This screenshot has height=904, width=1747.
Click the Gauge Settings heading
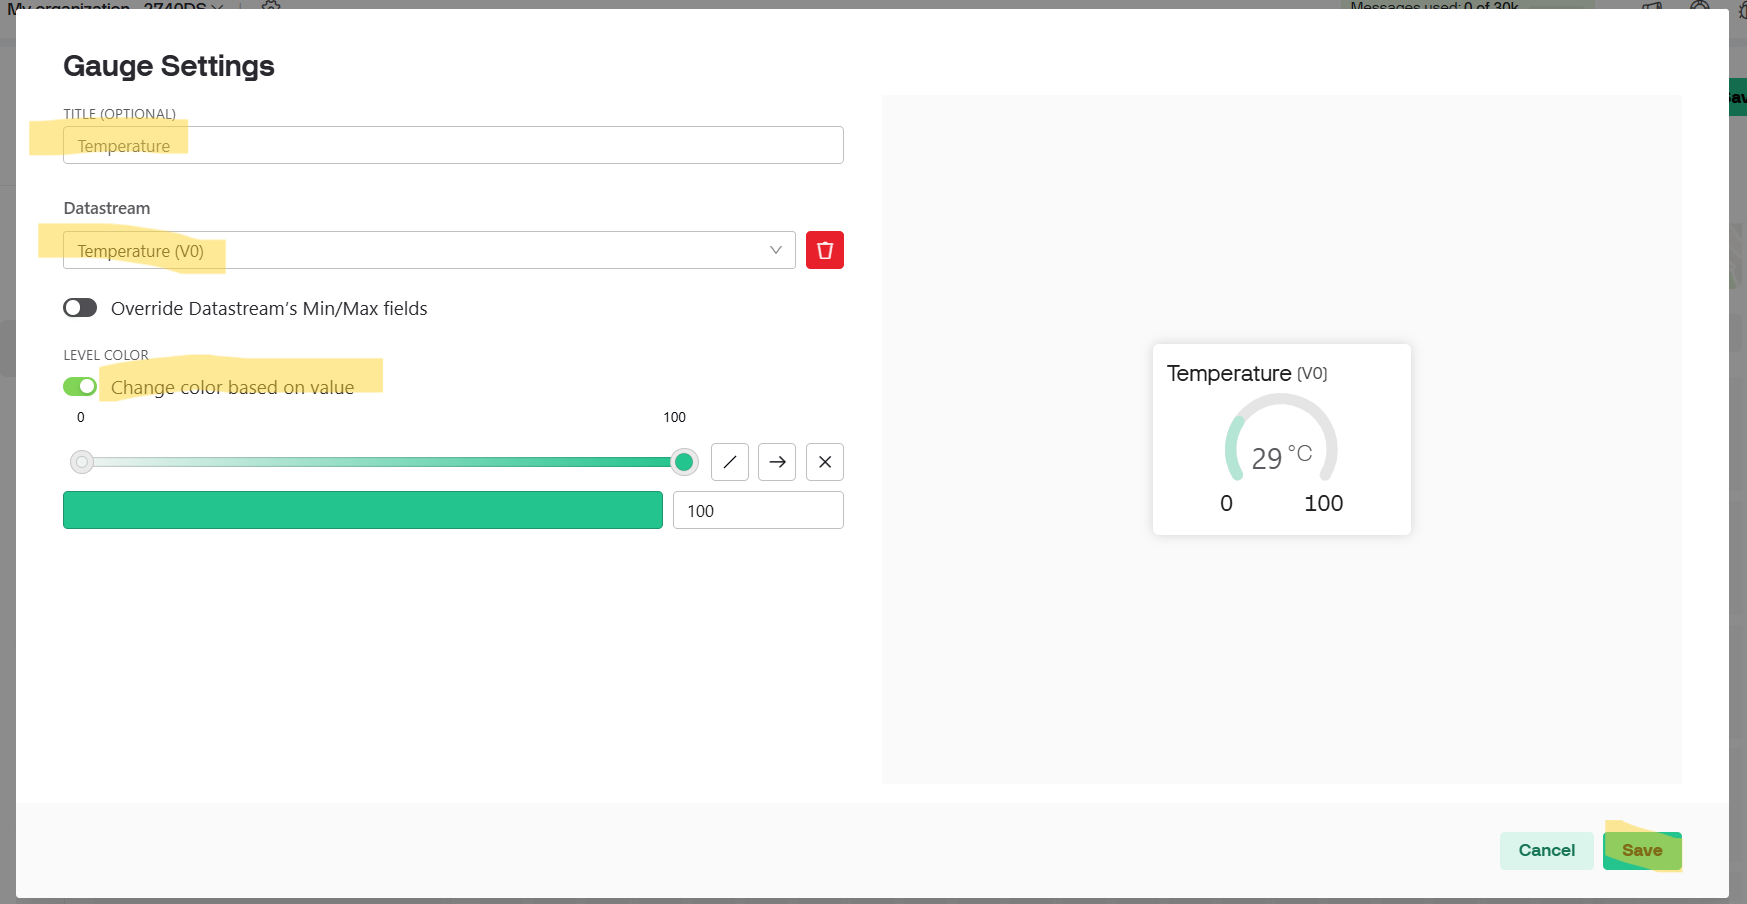pyautogui.click(x=169, y=66)
